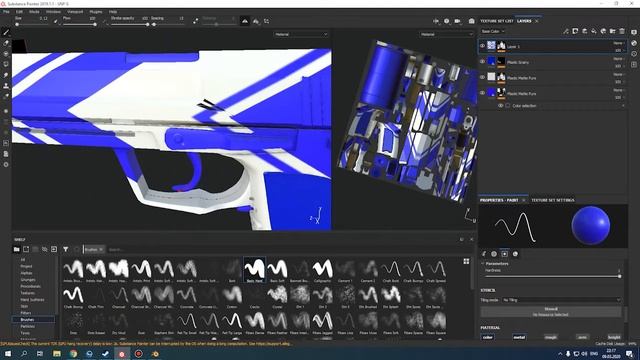Select the Hard Surfaces category in Shelf
This screenshot has width=640, height=360.
coord(32,300)
